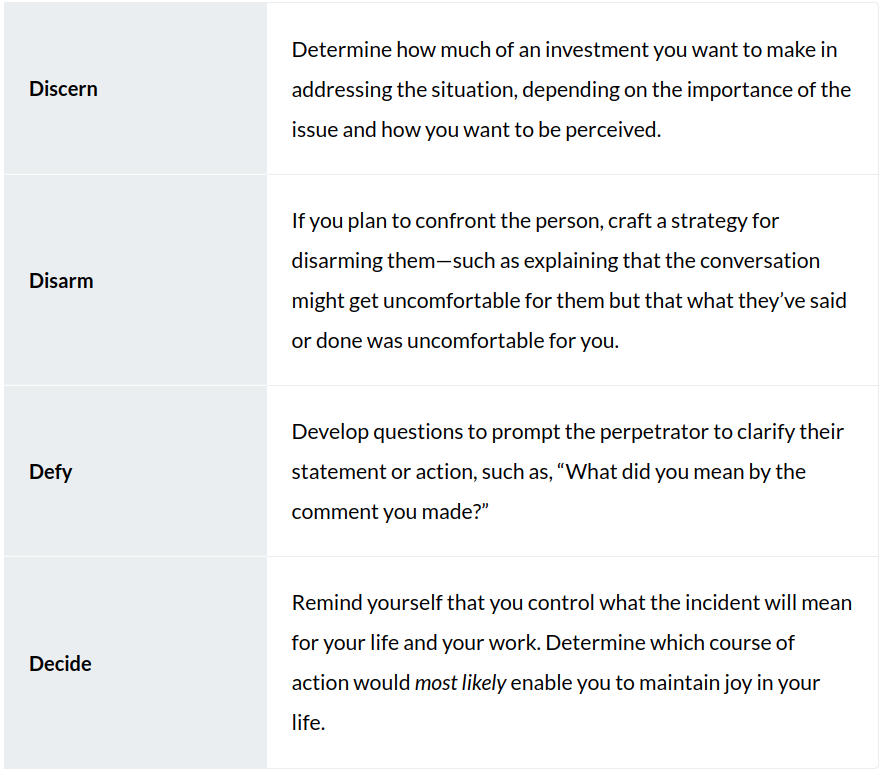Click the "Defy" row heading
Image resolution: width=881 pixels, height=770 pixels.
point(50,472)
